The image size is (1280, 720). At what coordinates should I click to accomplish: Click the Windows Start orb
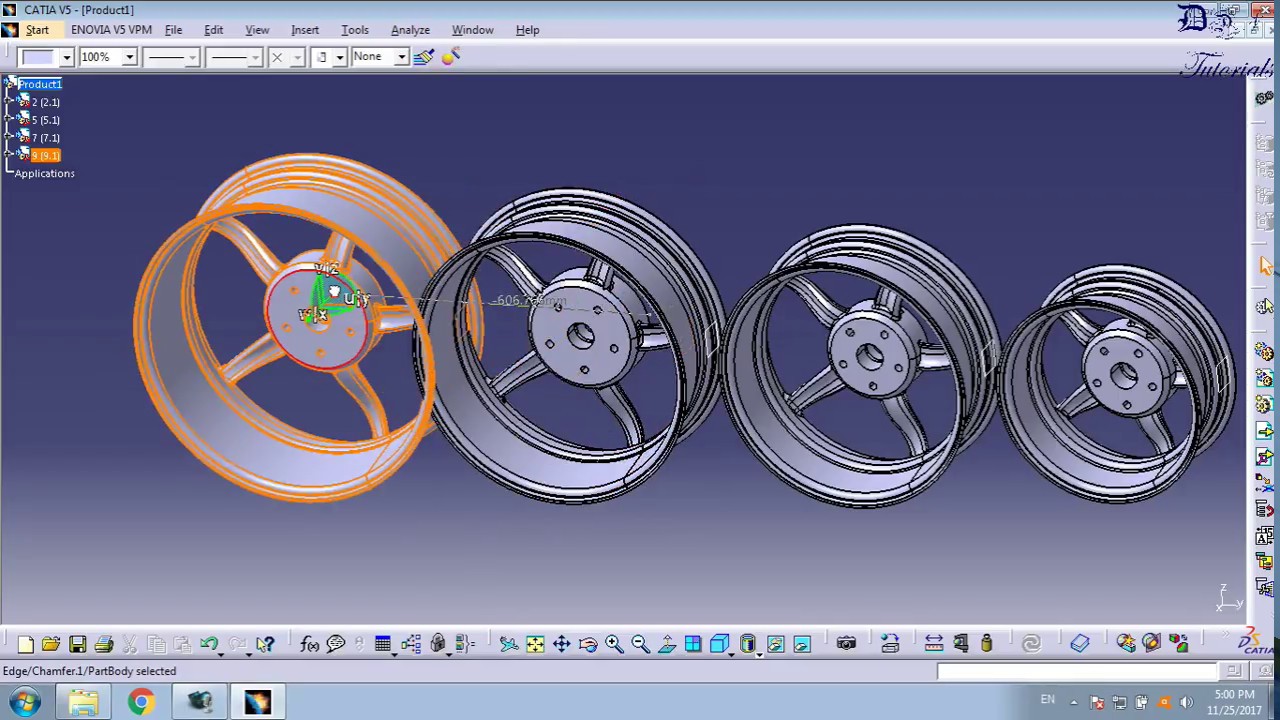(25, 702)
